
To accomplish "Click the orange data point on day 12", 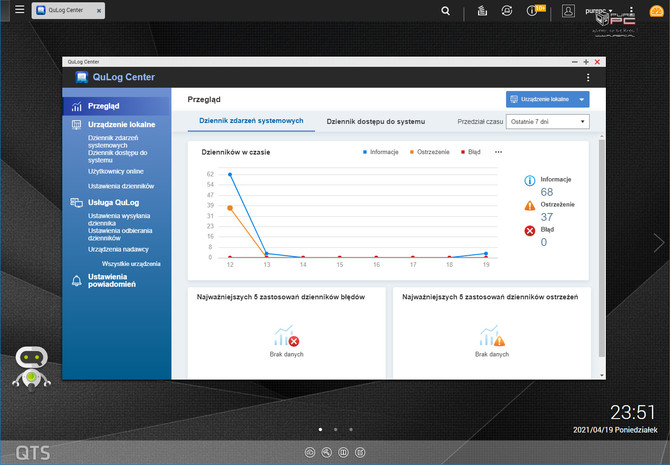I will point(230,208).
